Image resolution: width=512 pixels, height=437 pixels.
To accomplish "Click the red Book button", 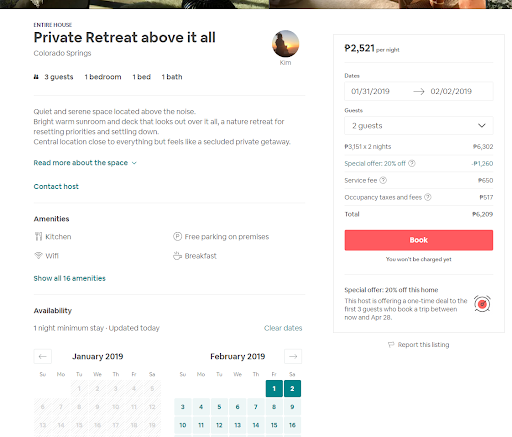I will tap(419, 240).
